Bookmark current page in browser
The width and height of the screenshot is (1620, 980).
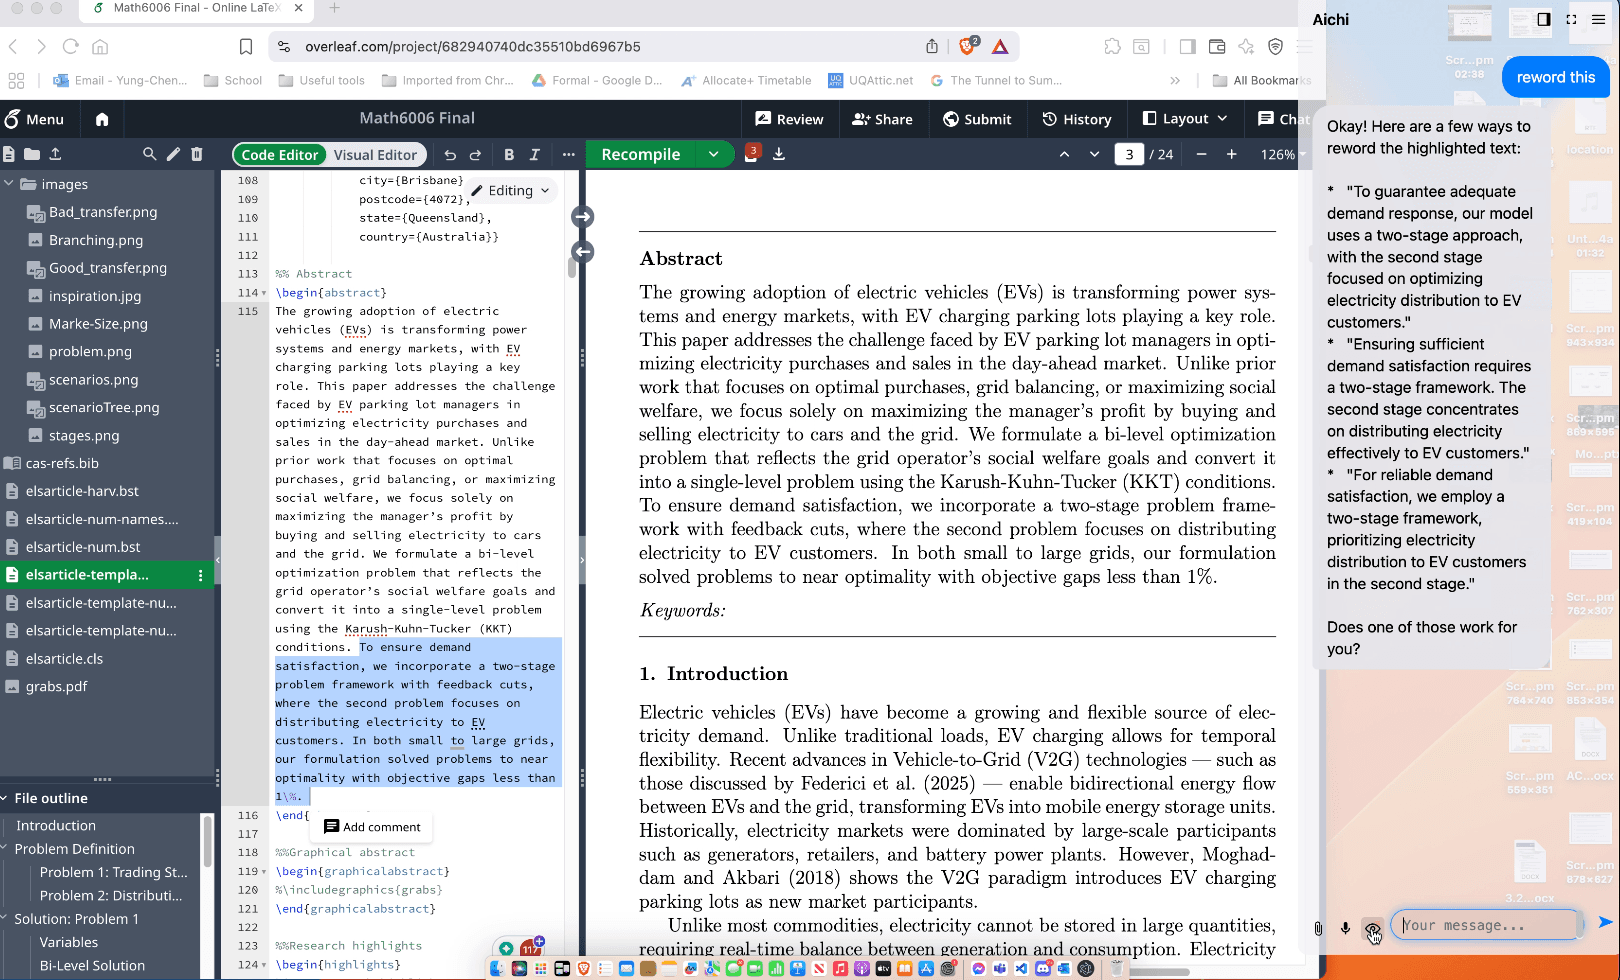click(246, 46)
